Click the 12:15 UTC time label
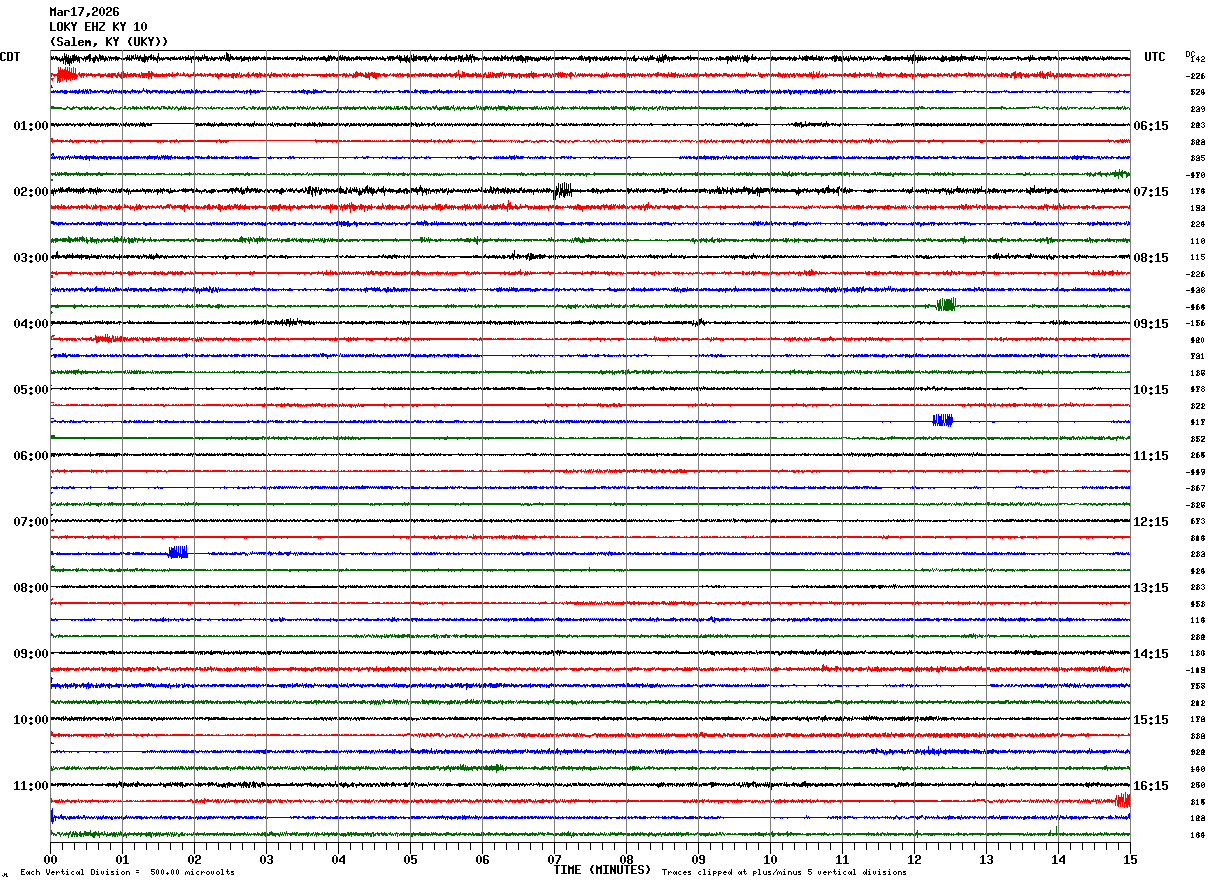 [x=1150, y=522]
